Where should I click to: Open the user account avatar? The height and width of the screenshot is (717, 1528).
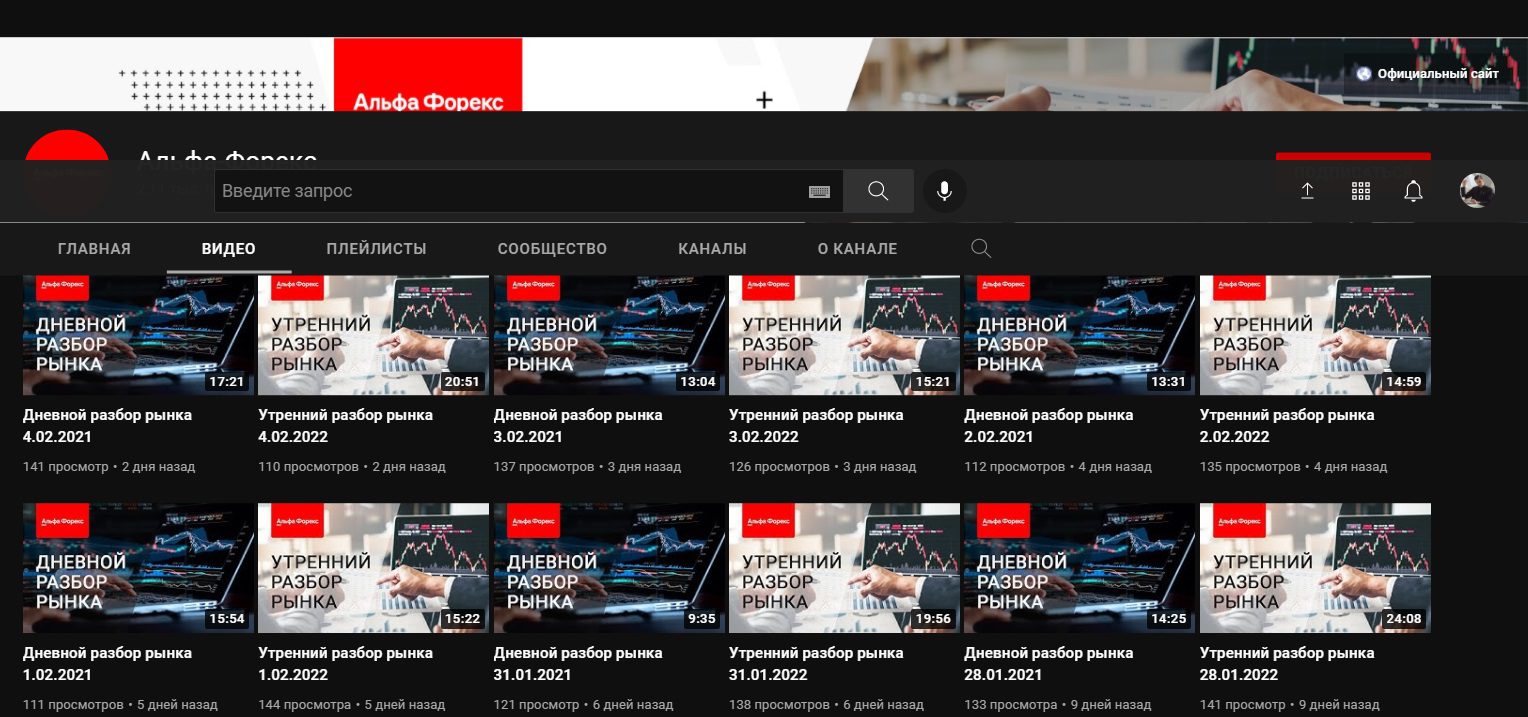1477,191
